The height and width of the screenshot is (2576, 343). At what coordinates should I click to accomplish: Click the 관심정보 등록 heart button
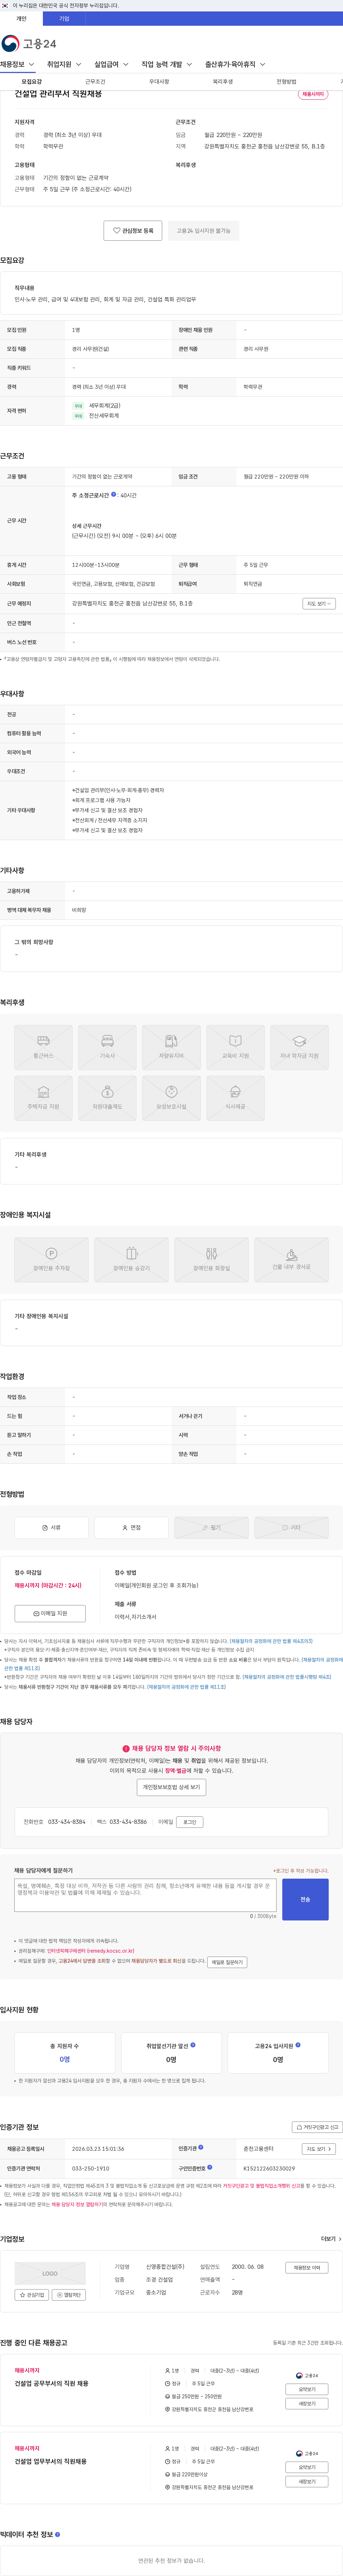[x=133, y=231]
